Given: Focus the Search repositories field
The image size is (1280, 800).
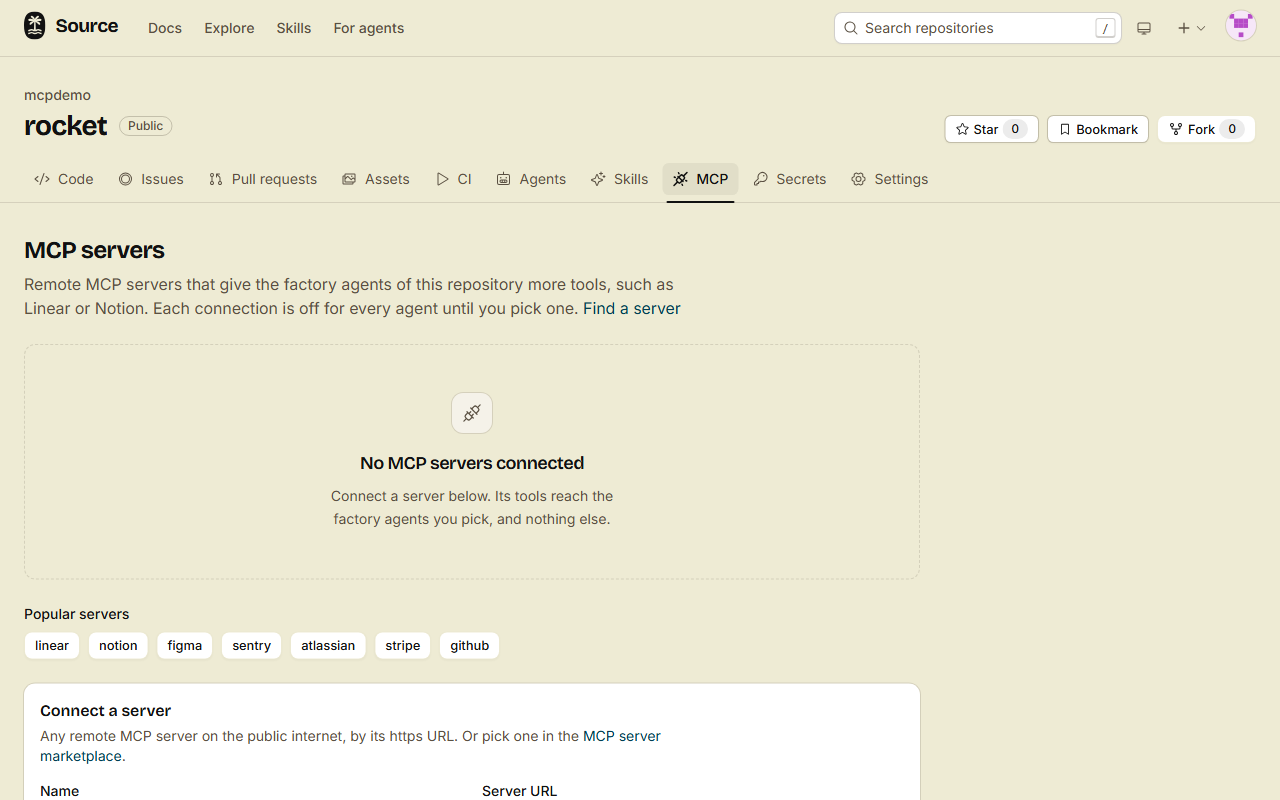Looking at the screenshot, I should coord(978,28).
